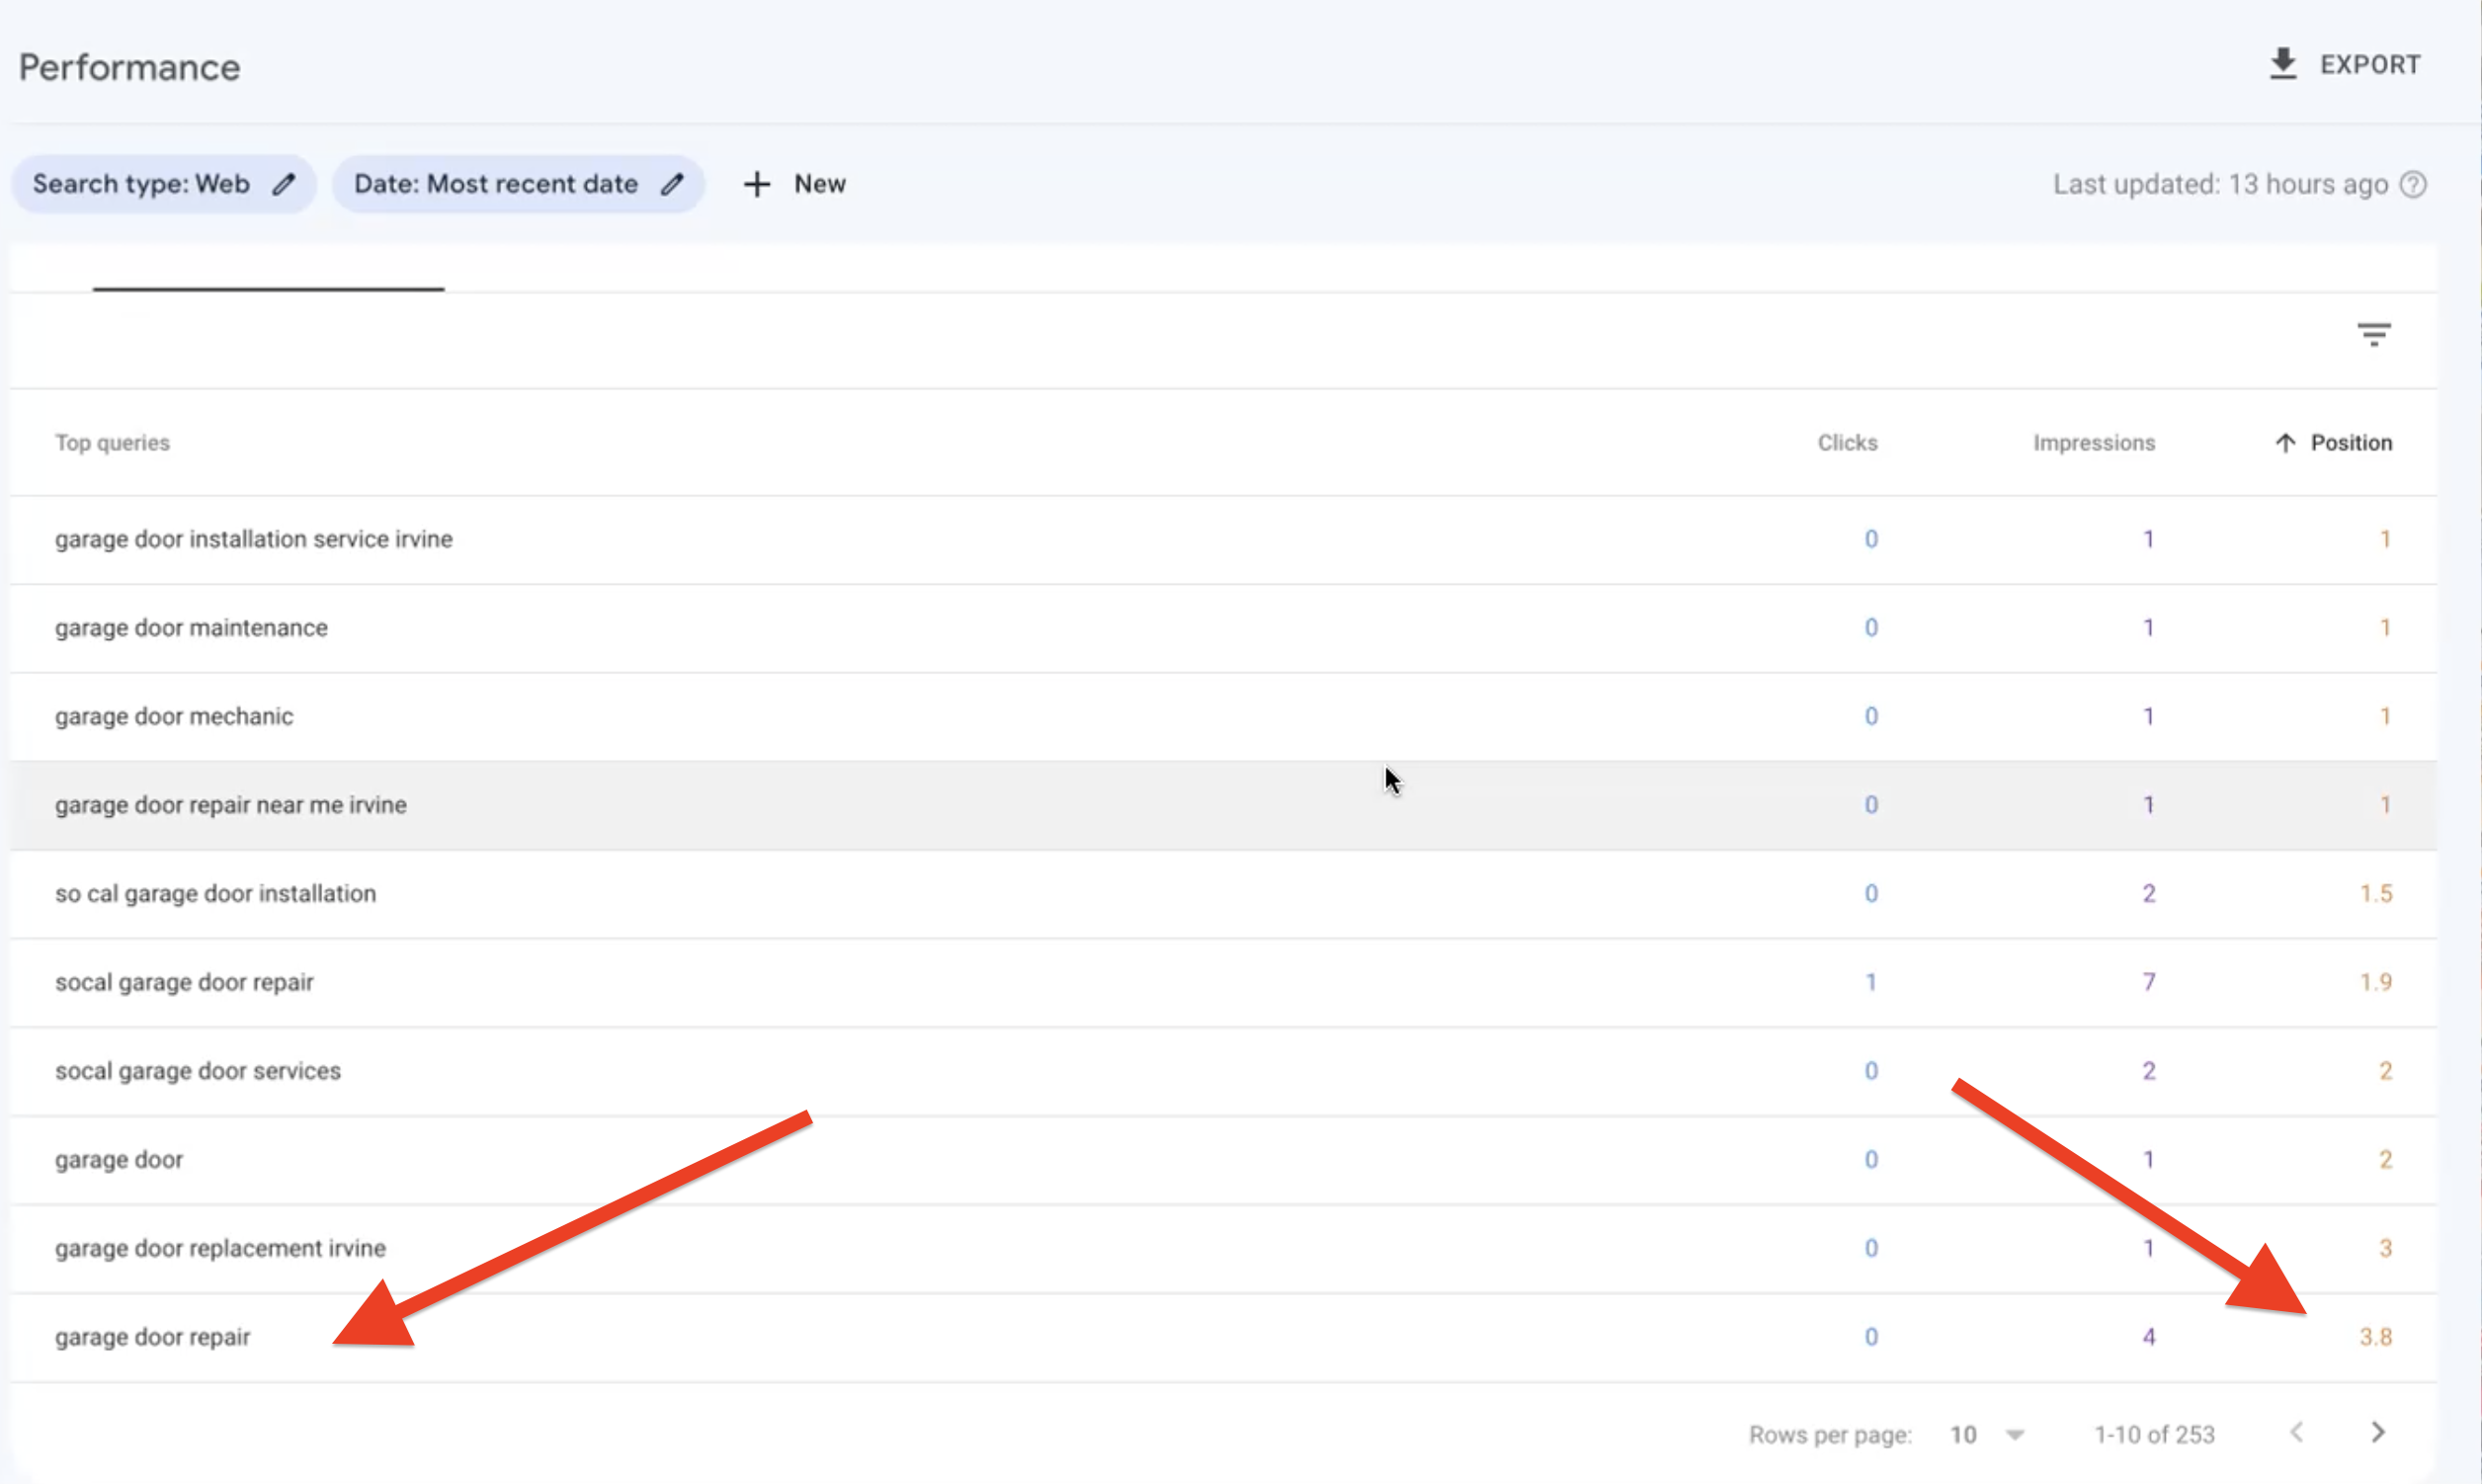Image resolution: width=2482 pixels, height=1484 pixels.
Task: Edit the Search type: Web filter
Action: coord(284,184)
